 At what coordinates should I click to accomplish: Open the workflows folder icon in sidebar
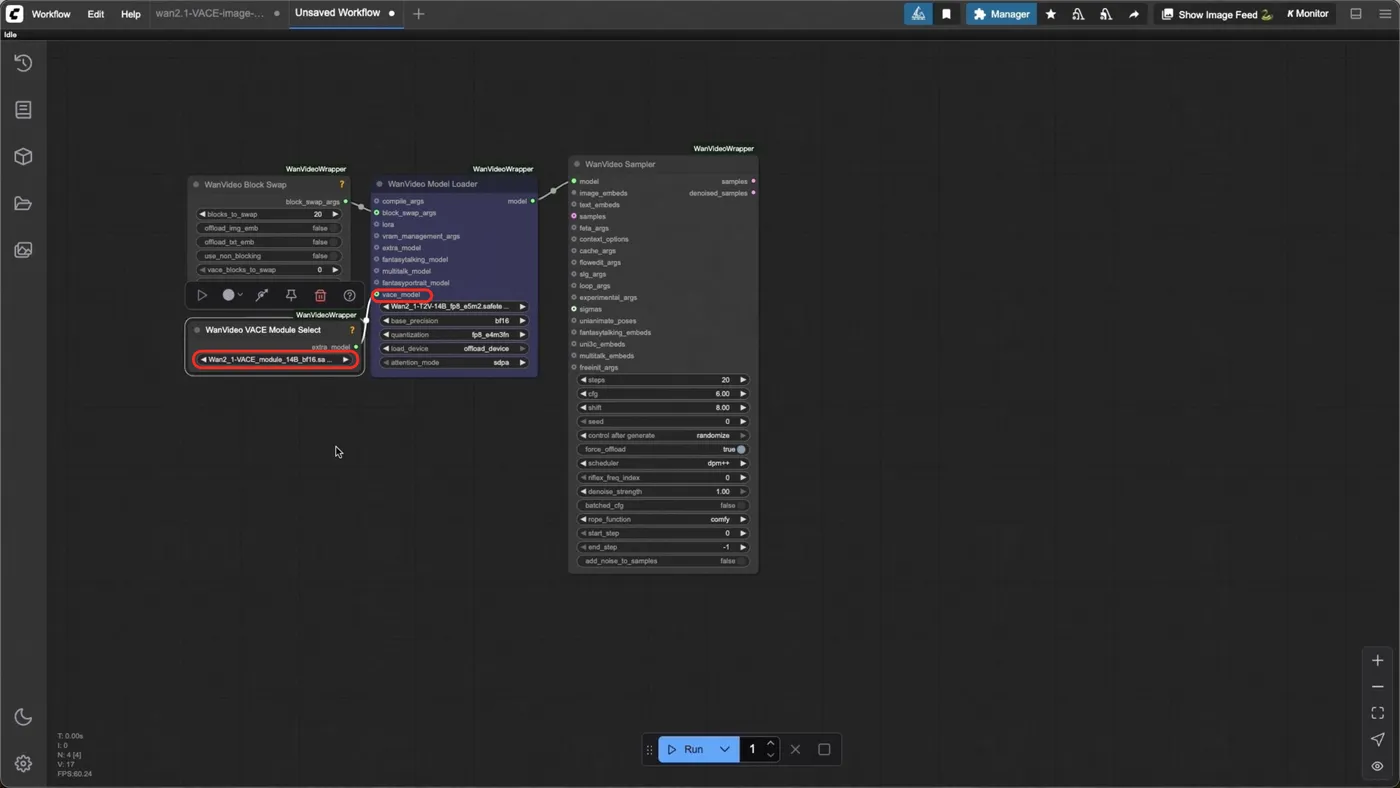point(23,204)
